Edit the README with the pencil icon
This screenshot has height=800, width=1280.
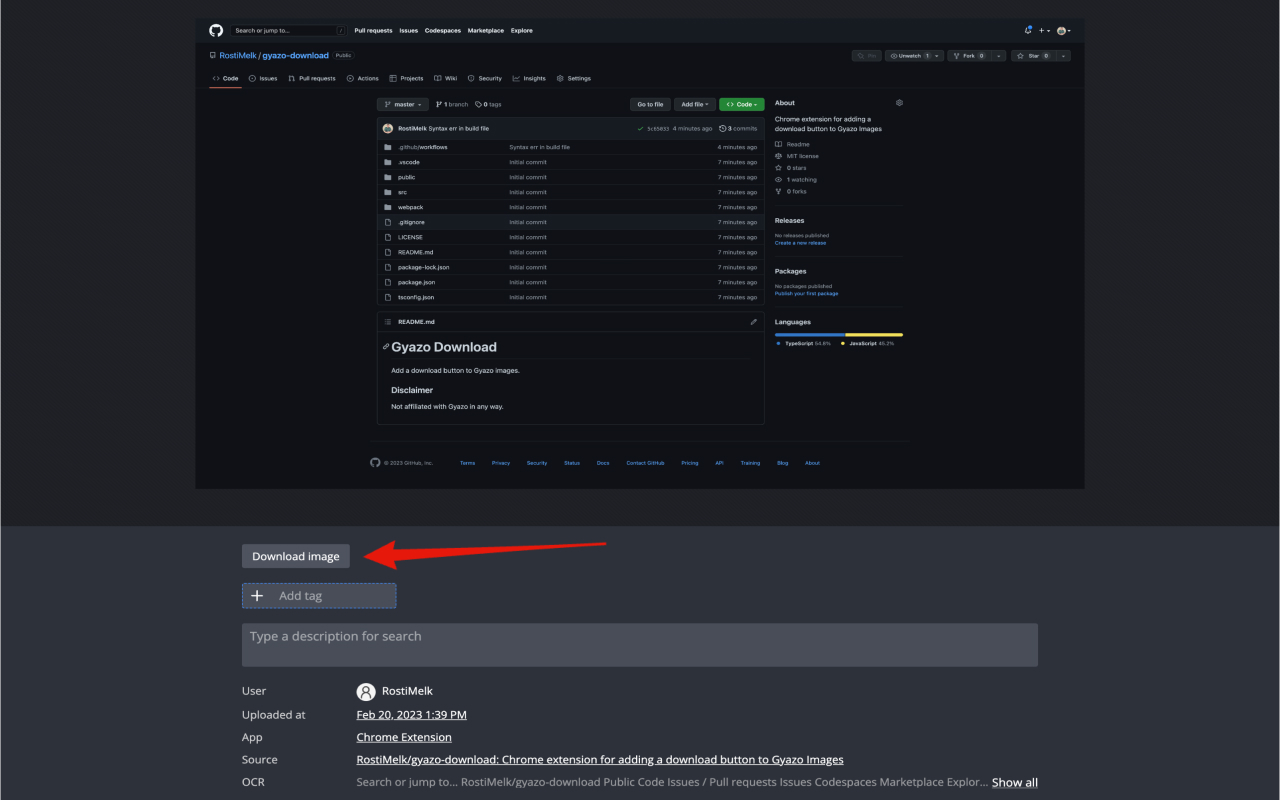click(754, 321)
